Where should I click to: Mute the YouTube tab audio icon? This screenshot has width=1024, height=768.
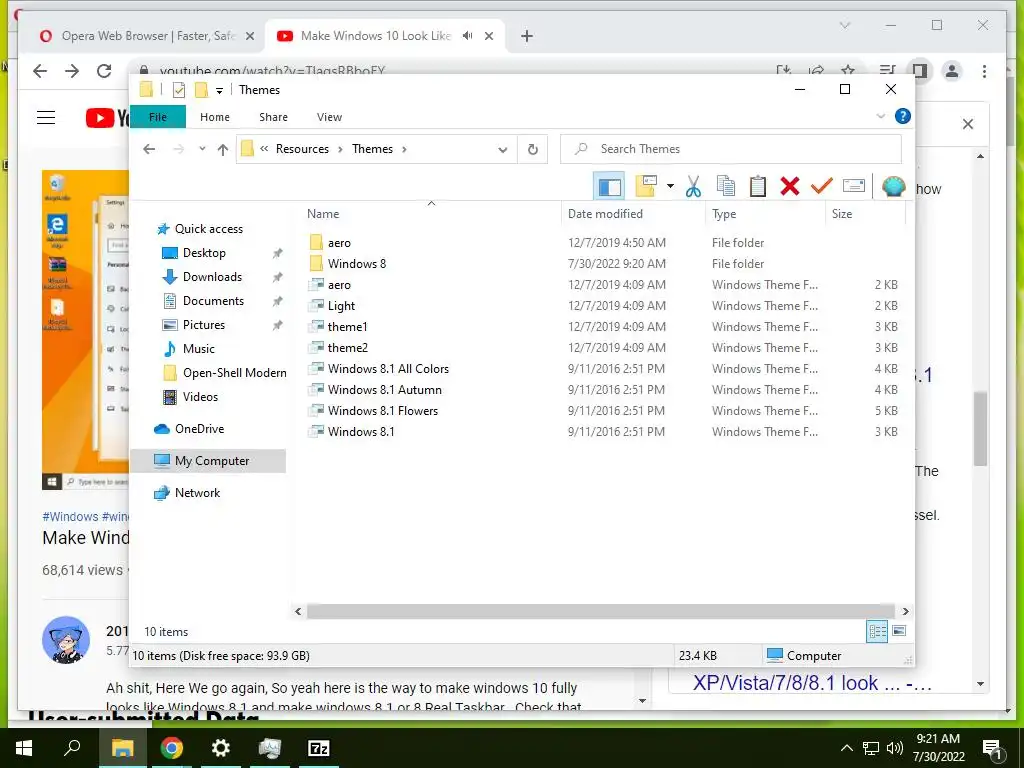(468, 35)
